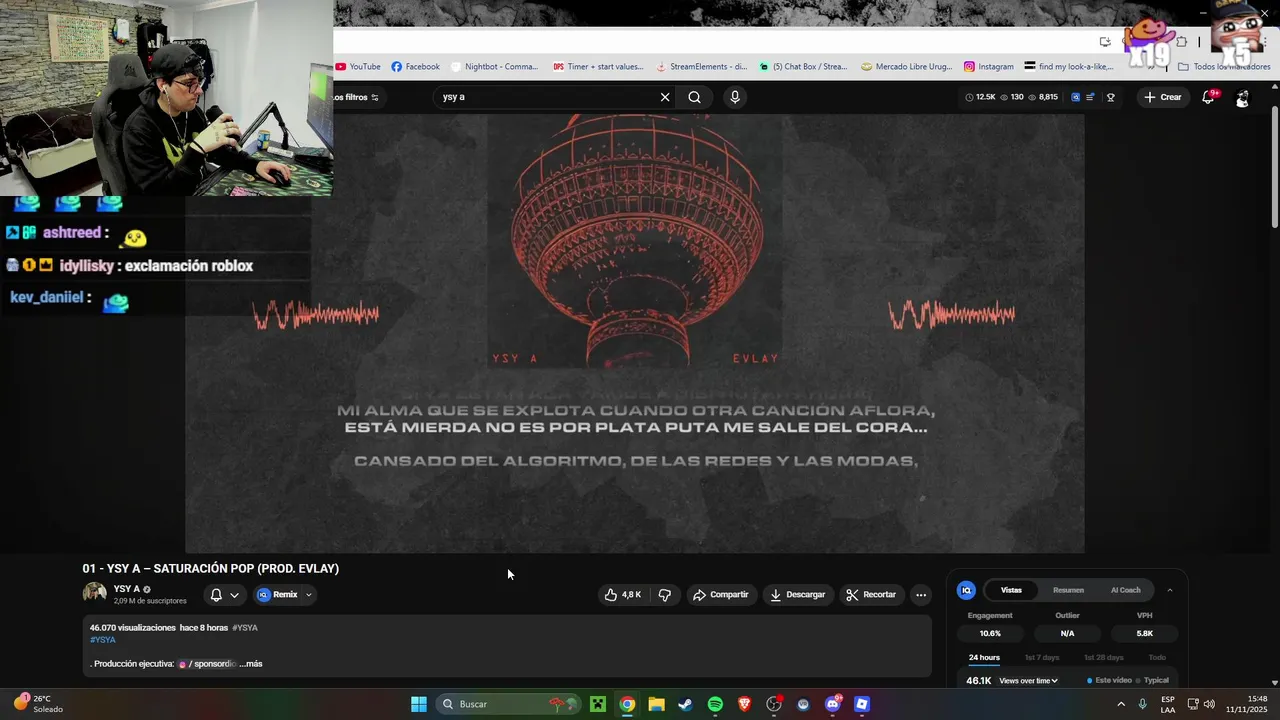1280x720 pixels.
Task: Dislike the video with thumbs down
Action: 665,595
